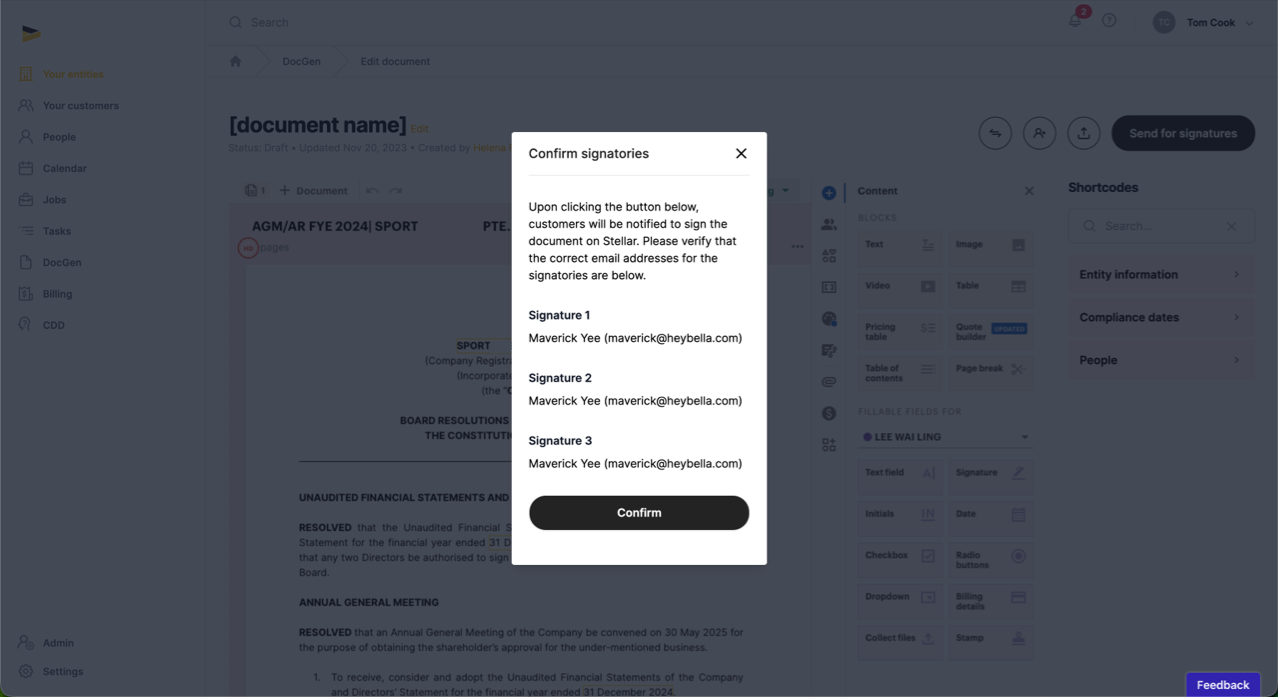Open the LEE WAI LING recipient dropdown
Screen dimensions: 1278x697
[x=945, y=437]
